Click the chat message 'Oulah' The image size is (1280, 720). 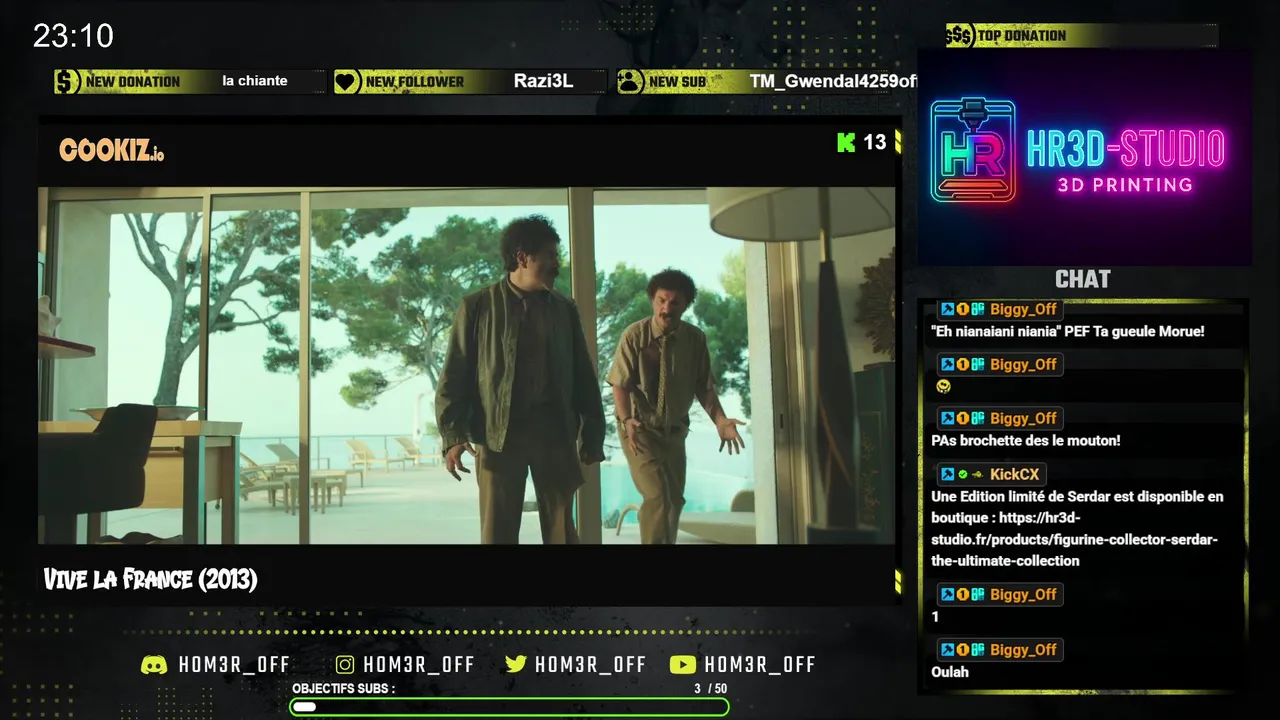click(x=950, y=672)
